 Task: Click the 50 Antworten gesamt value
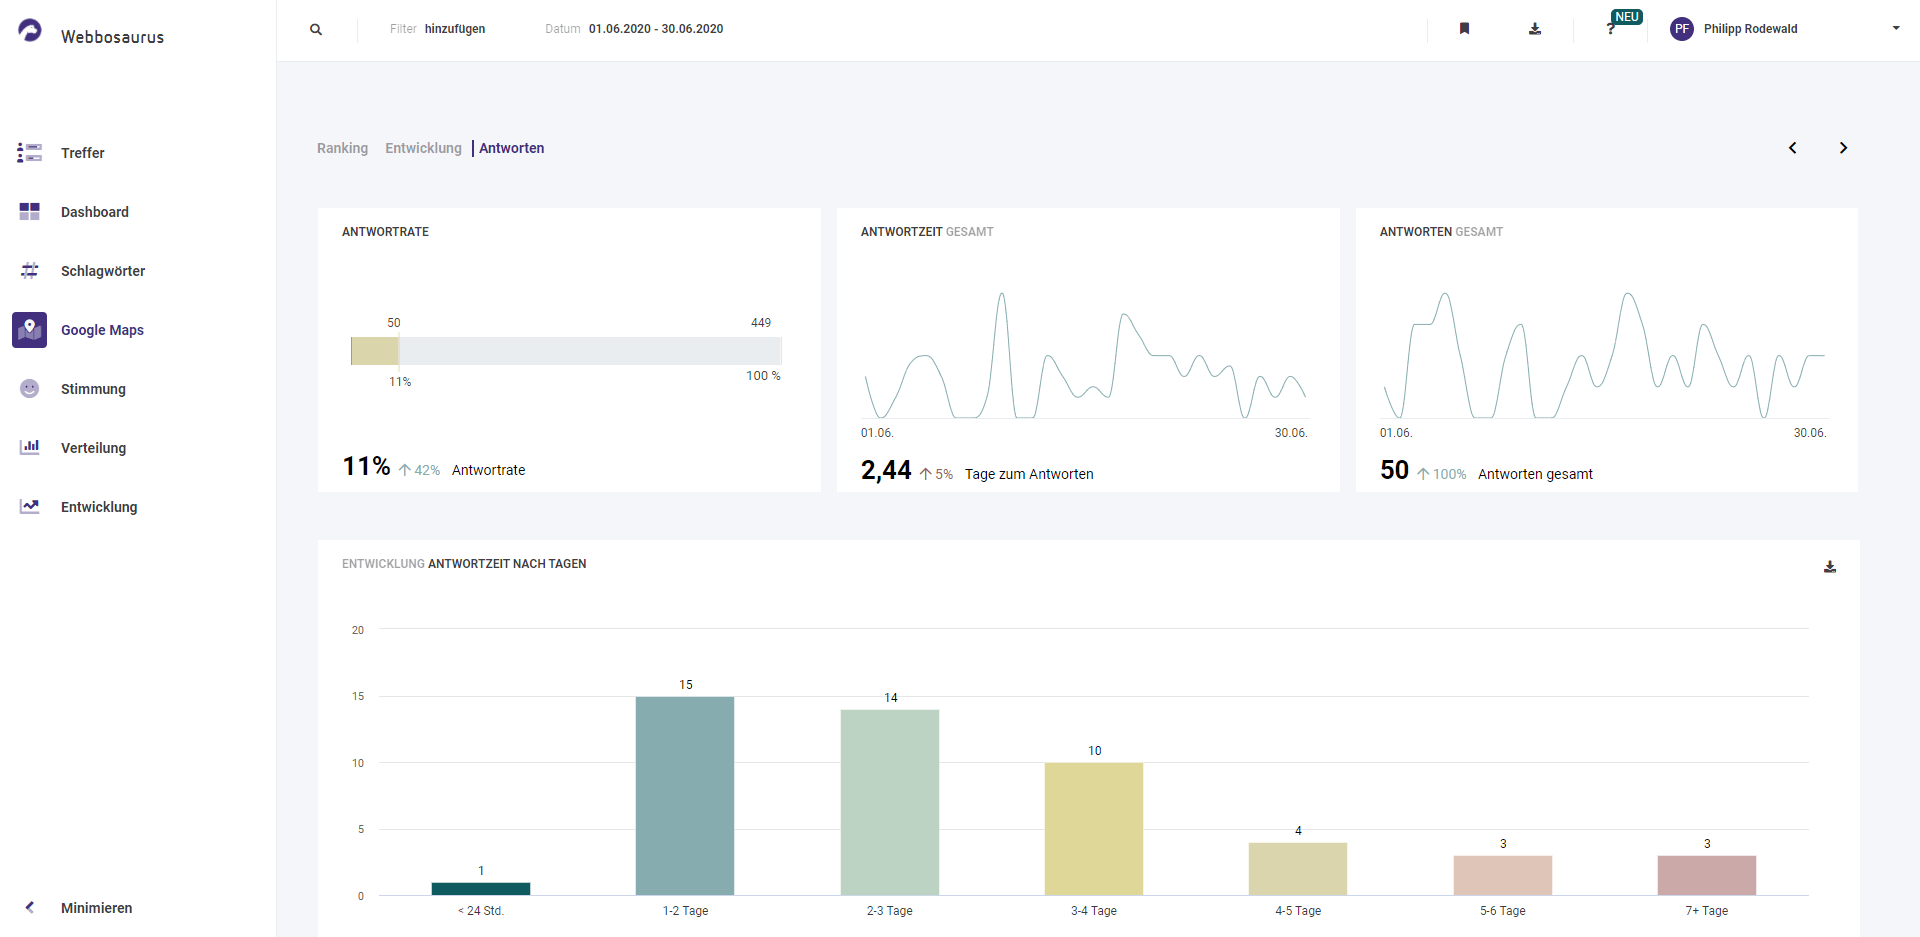click(x=1394, y=470)
